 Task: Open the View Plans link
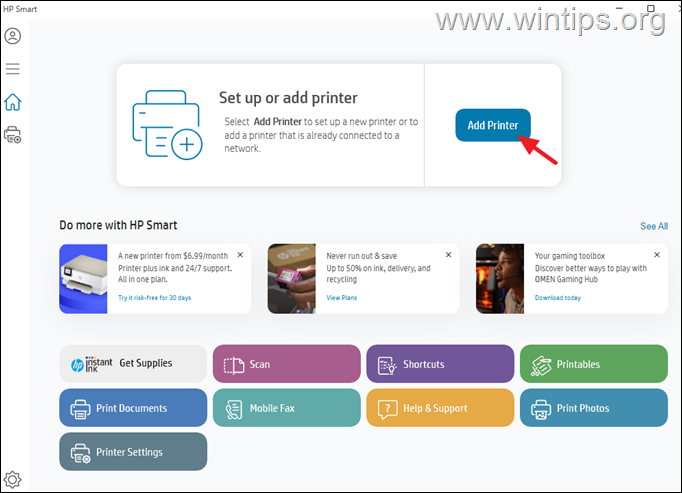pyautogui.click(x=341, y=298)
